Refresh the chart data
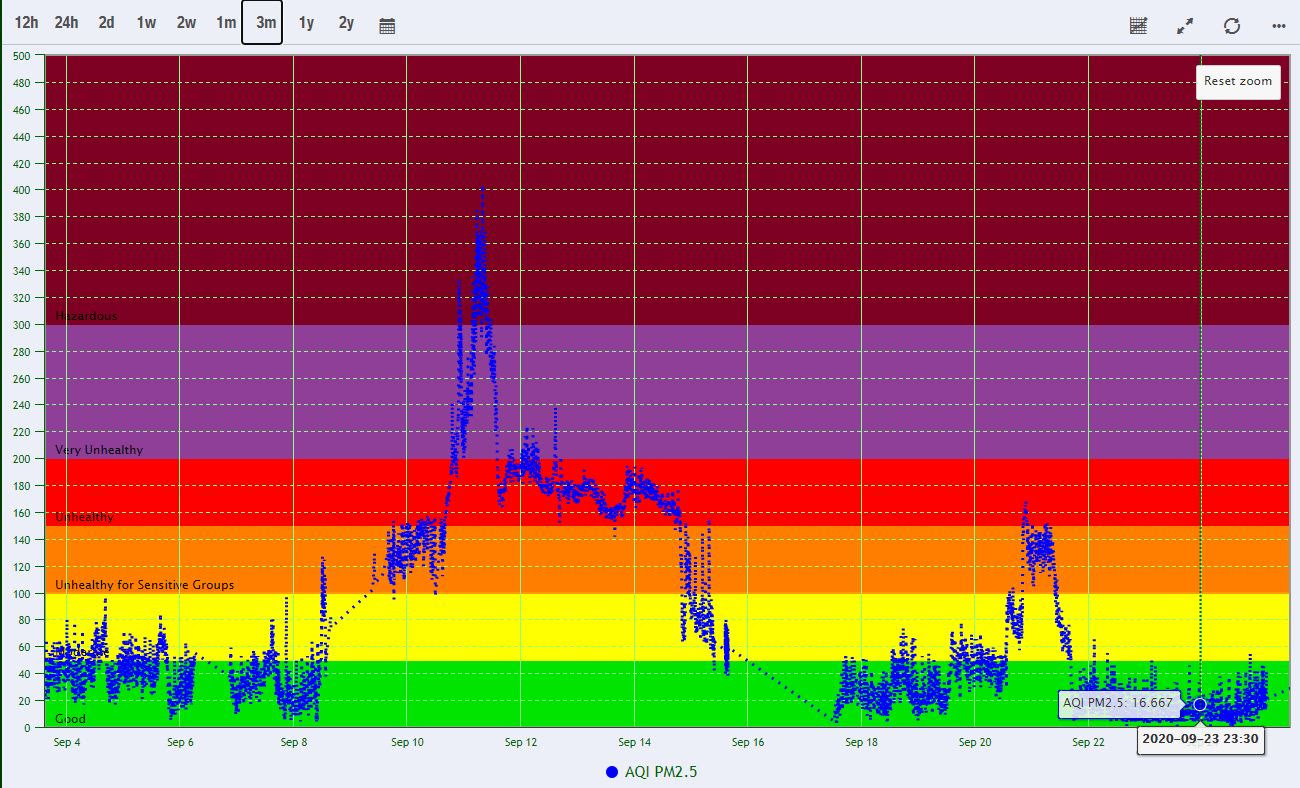Screen dimensions: 1300x788 click(x=1232, y=25)
